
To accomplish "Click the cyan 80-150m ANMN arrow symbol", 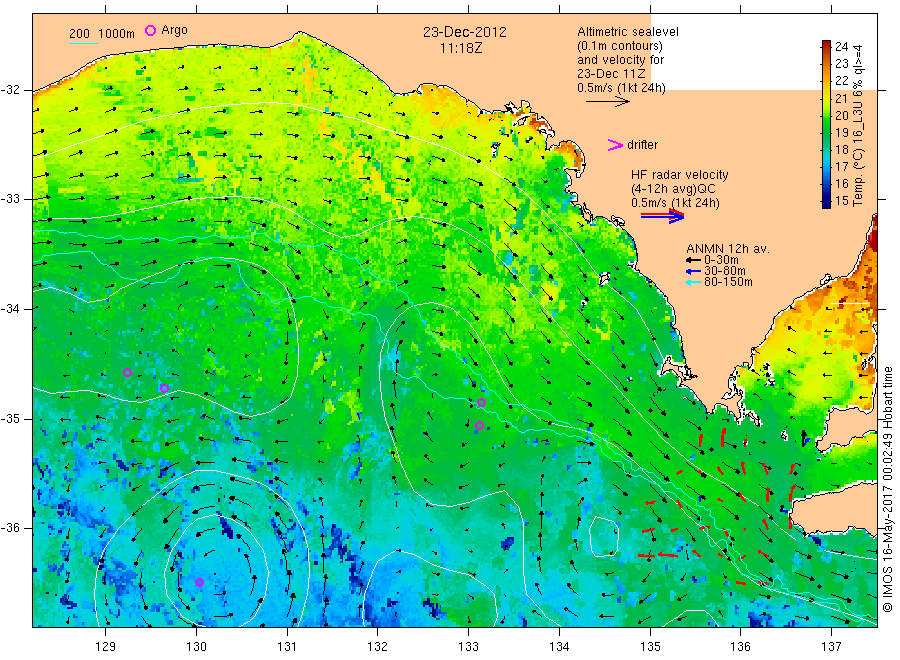I will tap(694, 282).
